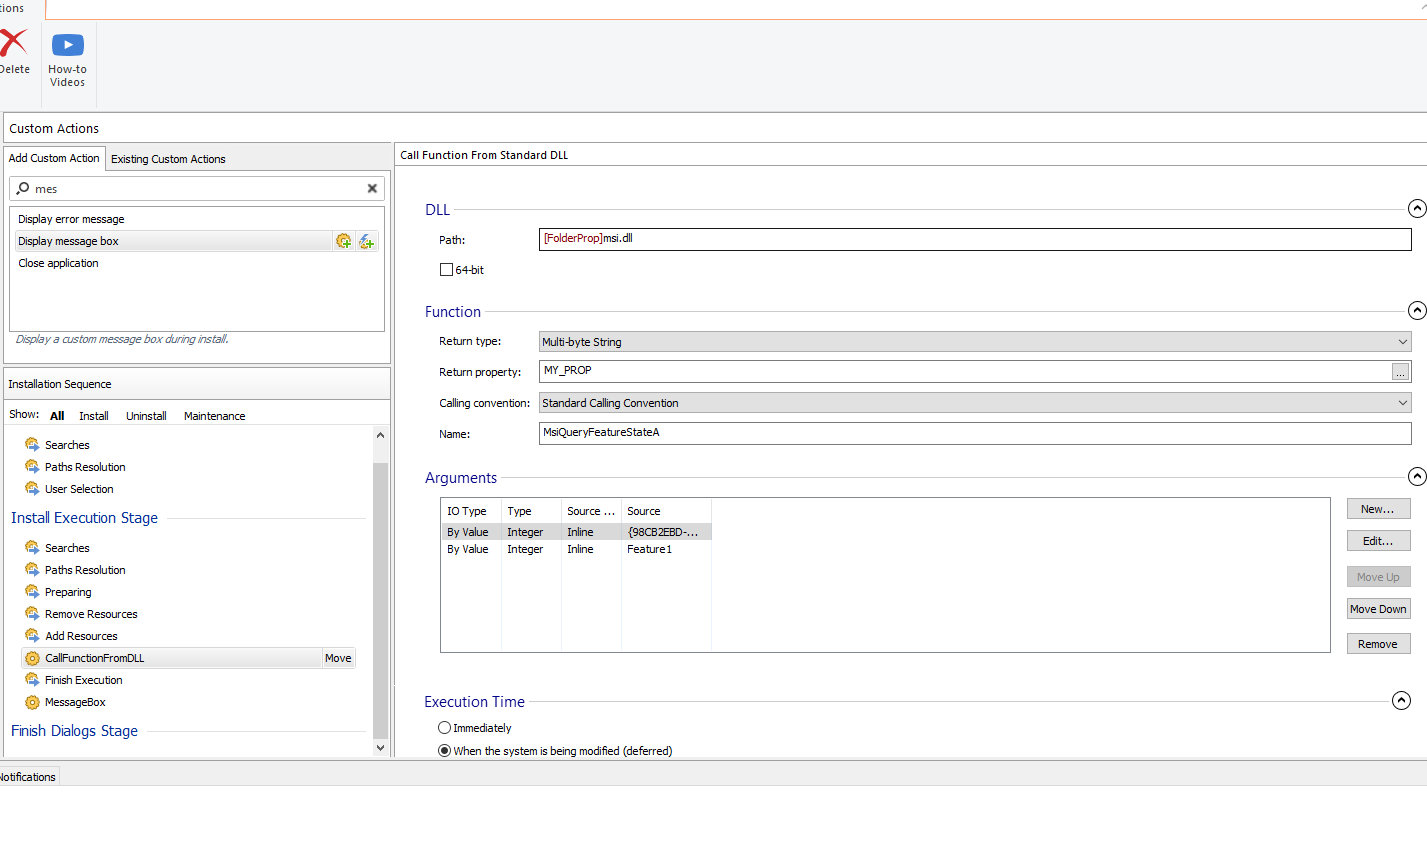
Task: Click Move Down button
Action: tap(1378, 609)
